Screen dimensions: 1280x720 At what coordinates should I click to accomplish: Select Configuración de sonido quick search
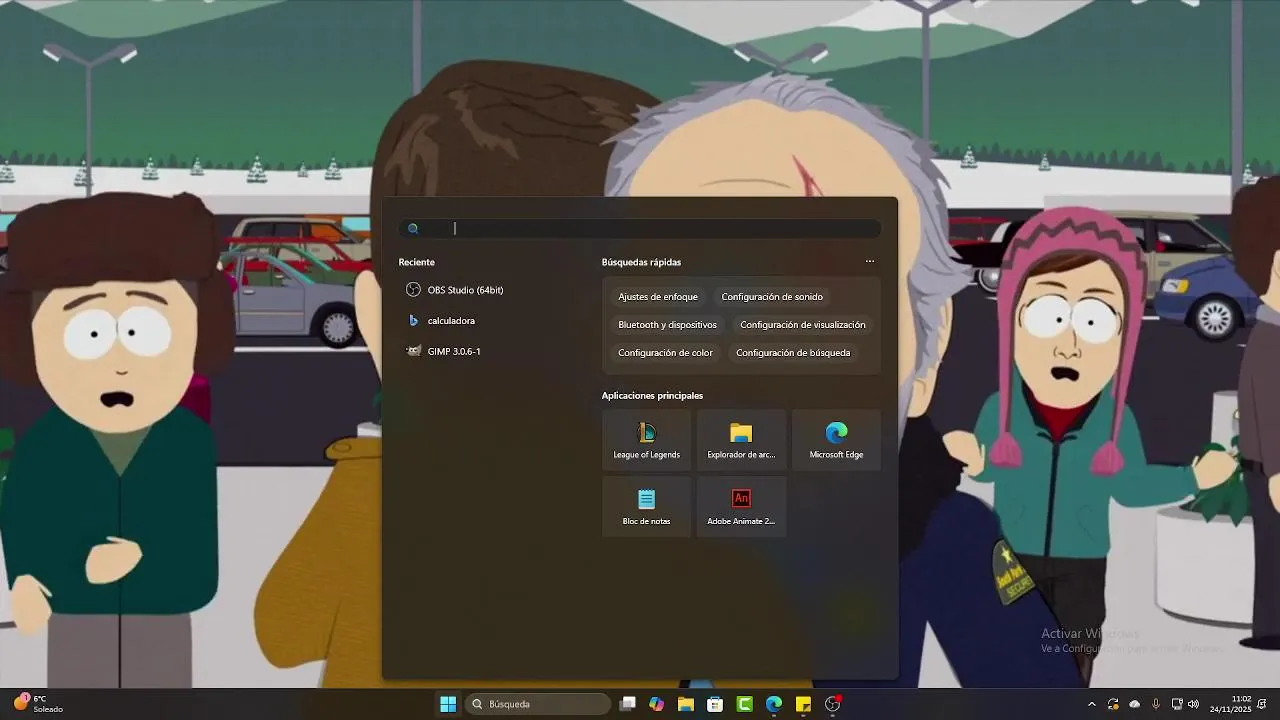coord(772,297)
